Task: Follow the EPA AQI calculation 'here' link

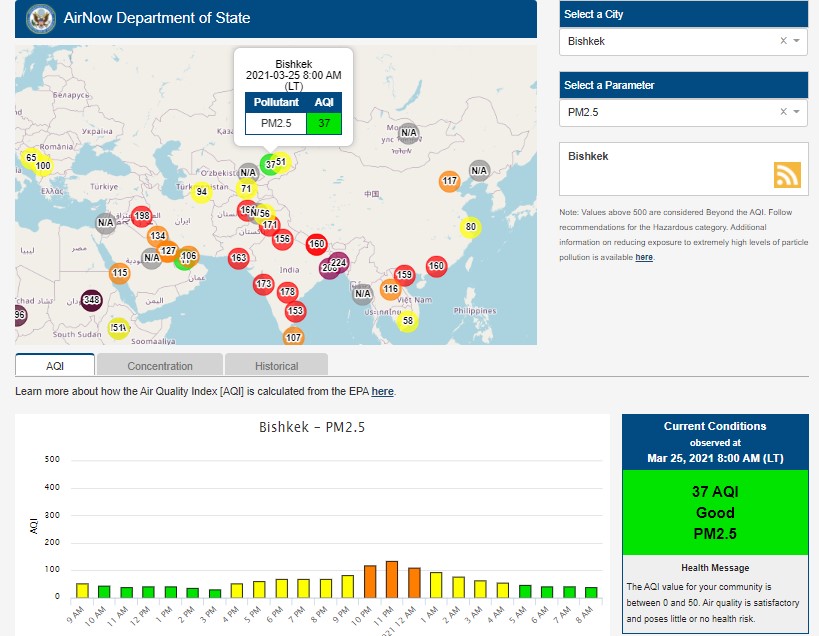Action: [x=383, y=391]
